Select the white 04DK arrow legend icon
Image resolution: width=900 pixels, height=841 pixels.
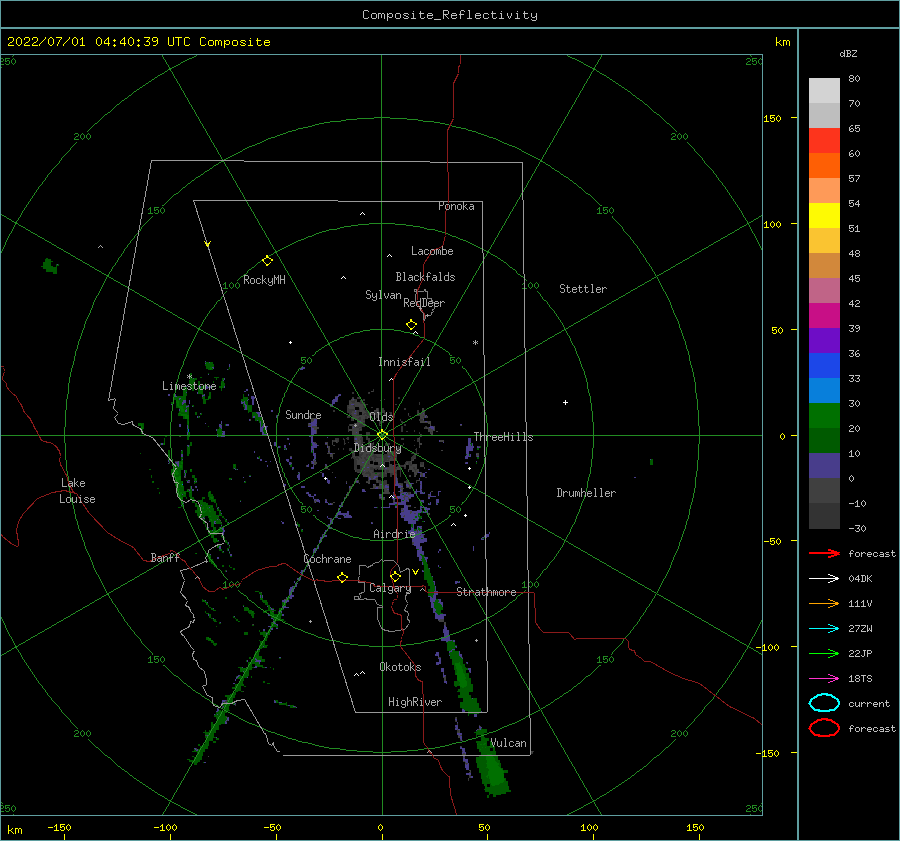click(x=824, y=579)
